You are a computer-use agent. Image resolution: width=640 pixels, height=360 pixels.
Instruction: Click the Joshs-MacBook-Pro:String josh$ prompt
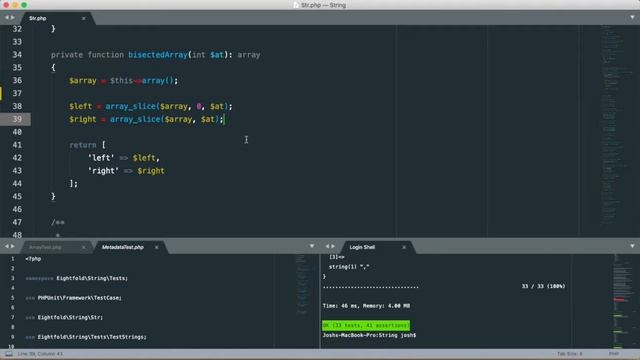click(x=369, y=335)
